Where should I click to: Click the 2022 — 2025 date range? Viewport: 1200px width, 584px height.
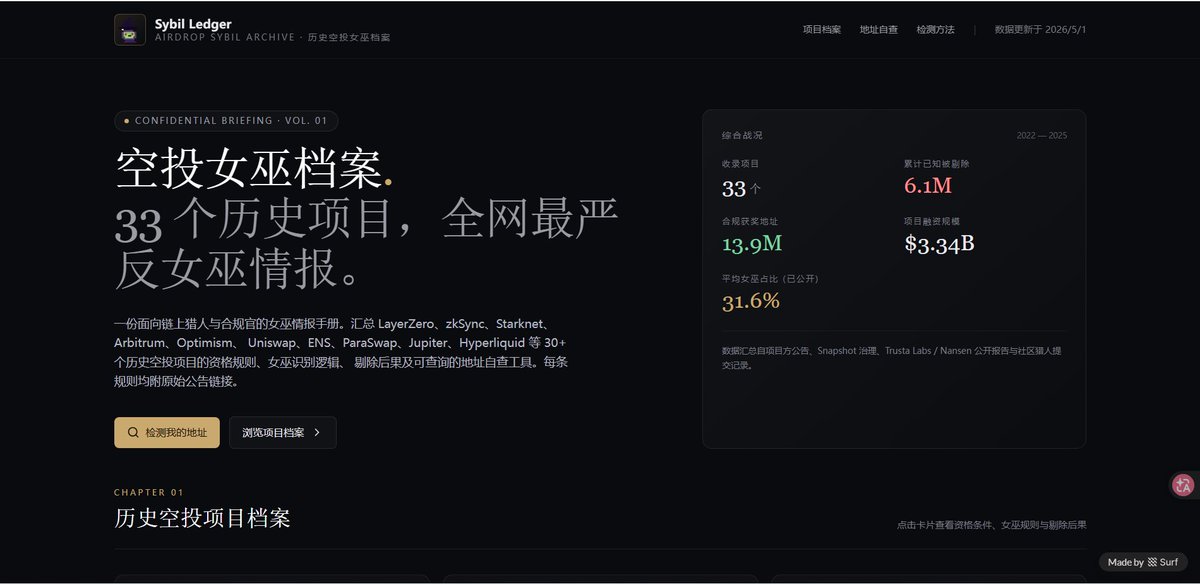(1042, 135)
